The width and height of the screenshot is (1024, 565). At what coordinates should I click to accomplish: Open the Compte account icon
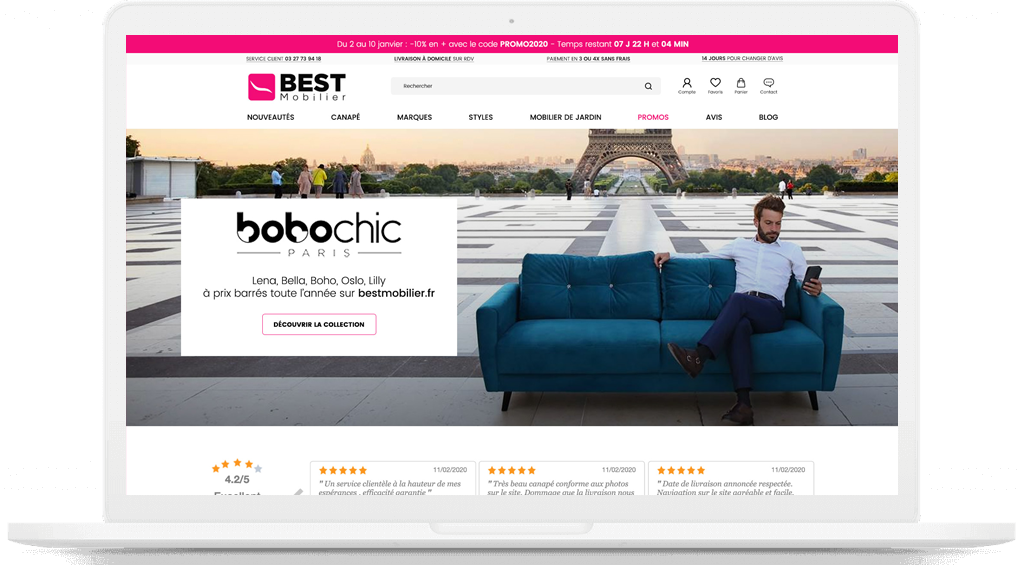pos(686,86)
